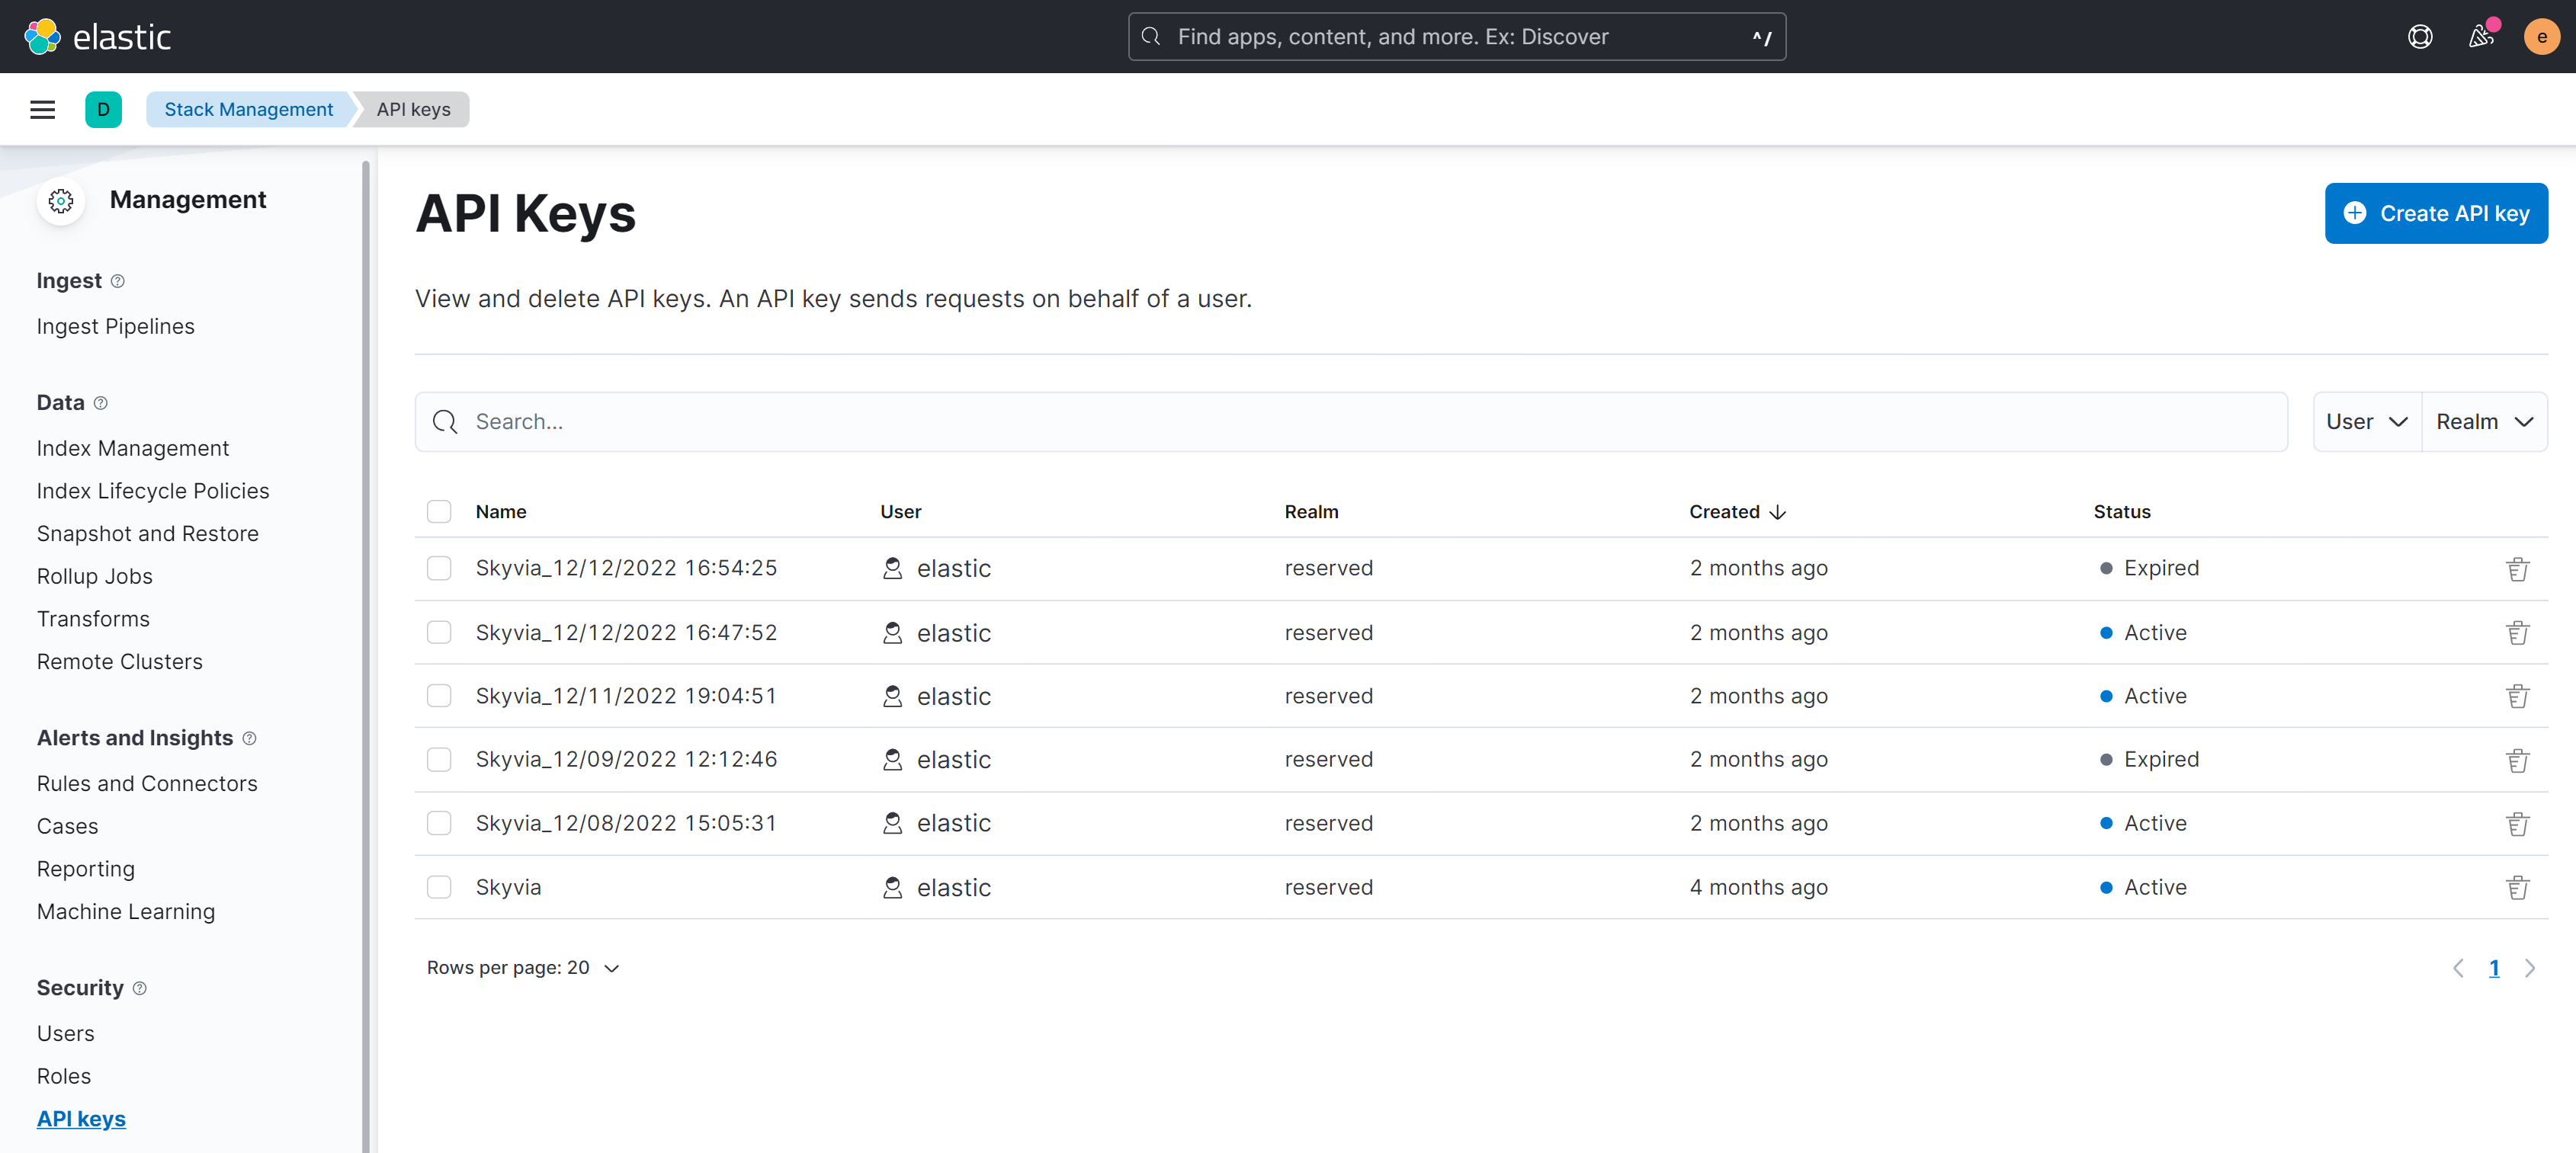This screenshot has height=1153, width=2576.
Task: Open Reporting in sidebar
Action: pos(86,869)
